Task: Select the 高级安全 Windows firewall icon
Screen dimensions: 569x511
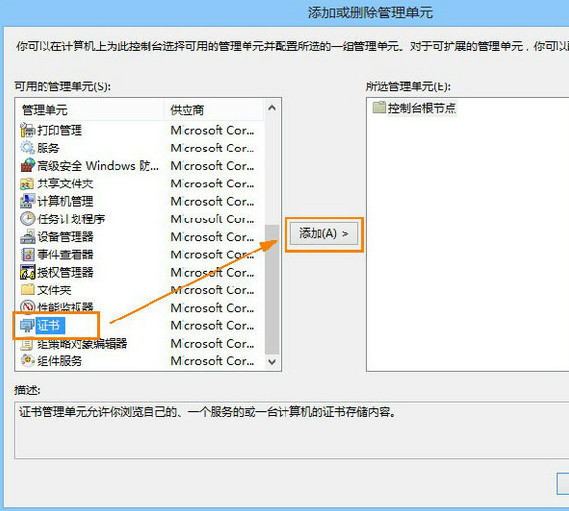Action: 27,165
